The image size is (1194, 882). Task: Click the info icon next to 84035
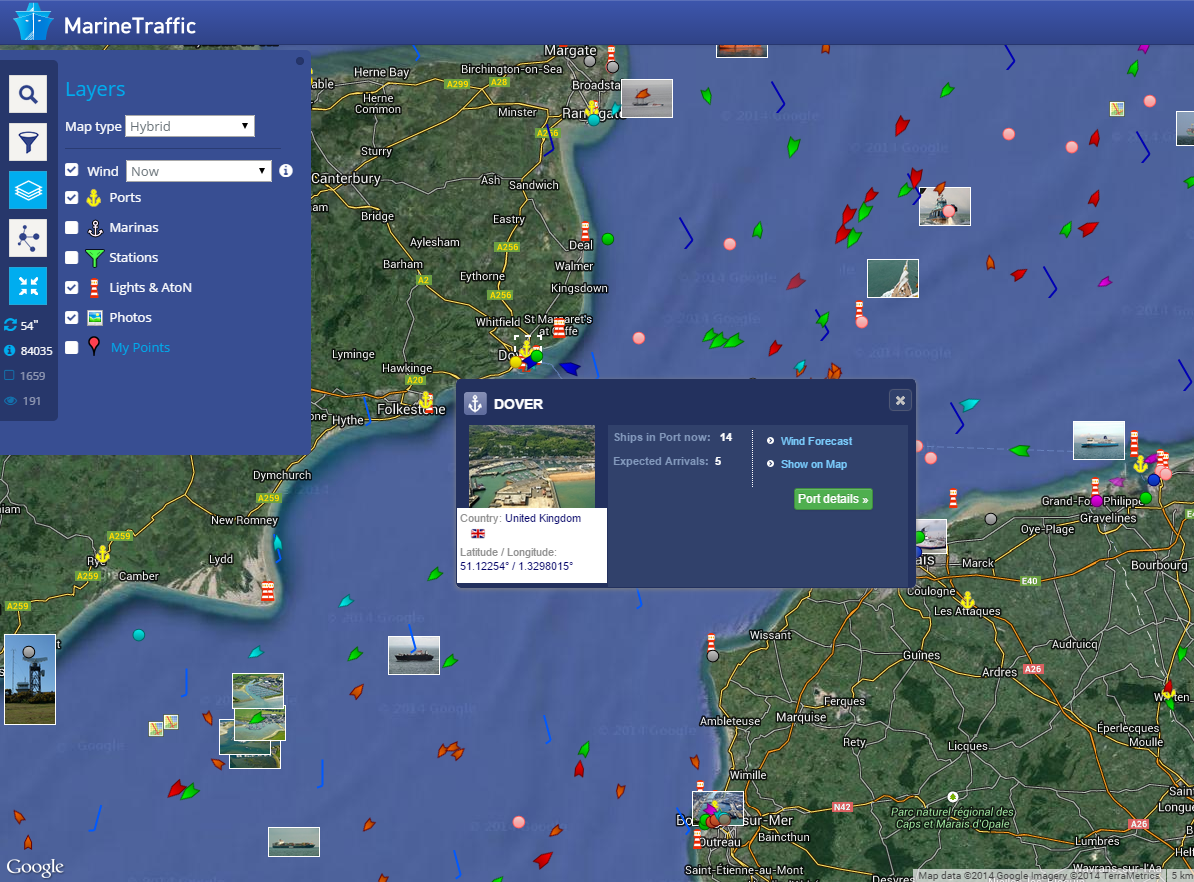[x=10, y=350]
